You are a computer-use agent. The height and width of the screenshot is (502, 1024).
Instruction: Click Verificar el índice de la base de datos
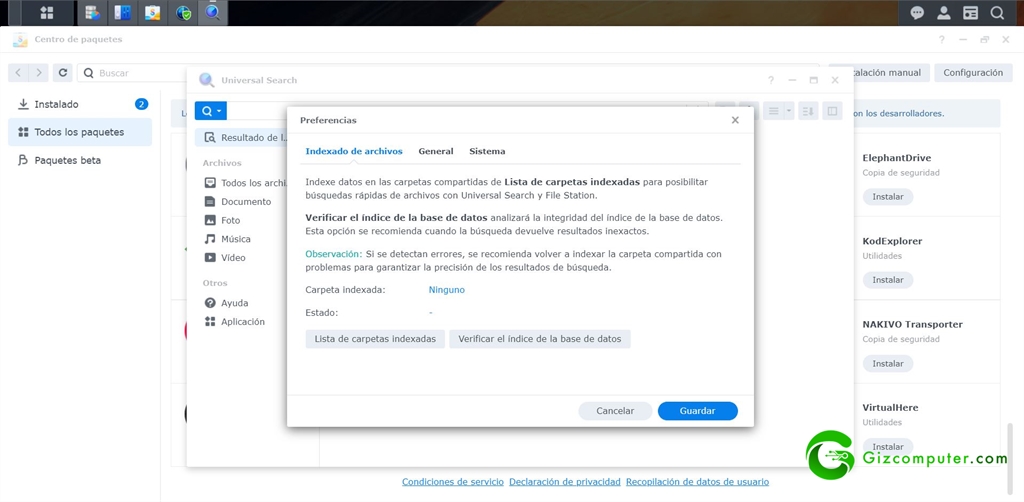(539, 339)
